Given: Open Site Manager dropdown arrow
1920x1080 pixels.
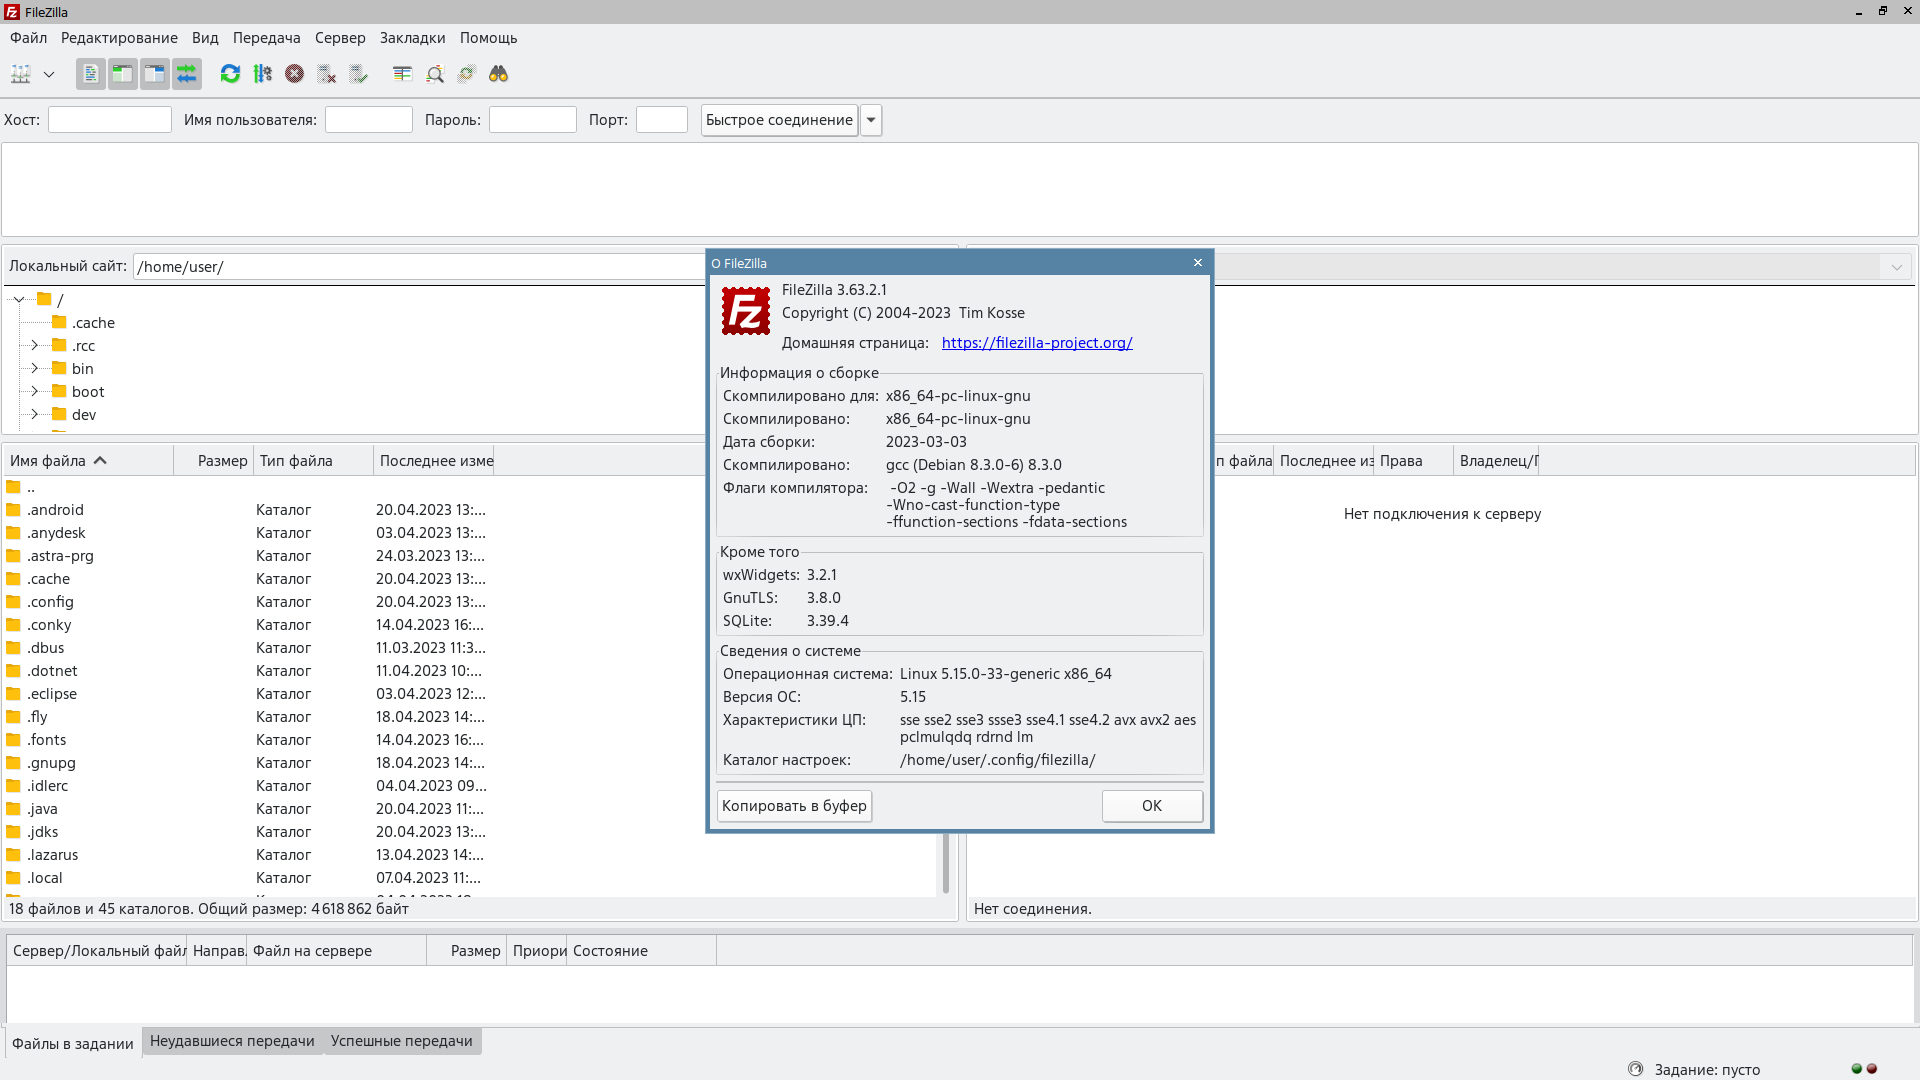Looking at the screenshot, I should click(x=48, y=74).
